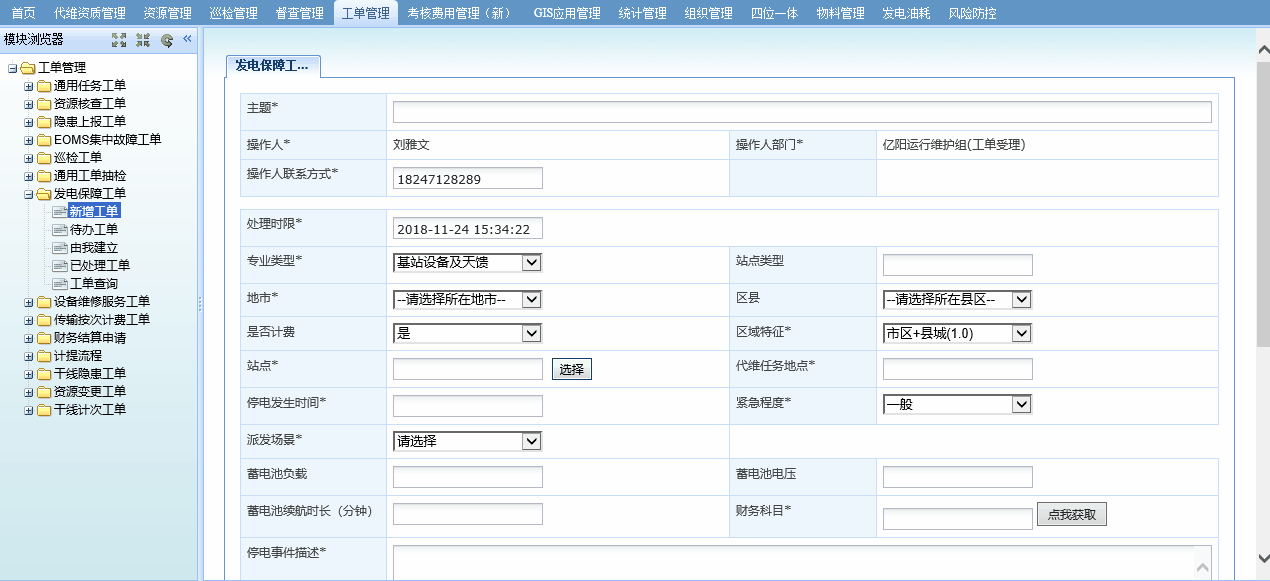
Task: Click the 代维任务地点 input field
Action: pyautogui.click(x=958, y=369)
